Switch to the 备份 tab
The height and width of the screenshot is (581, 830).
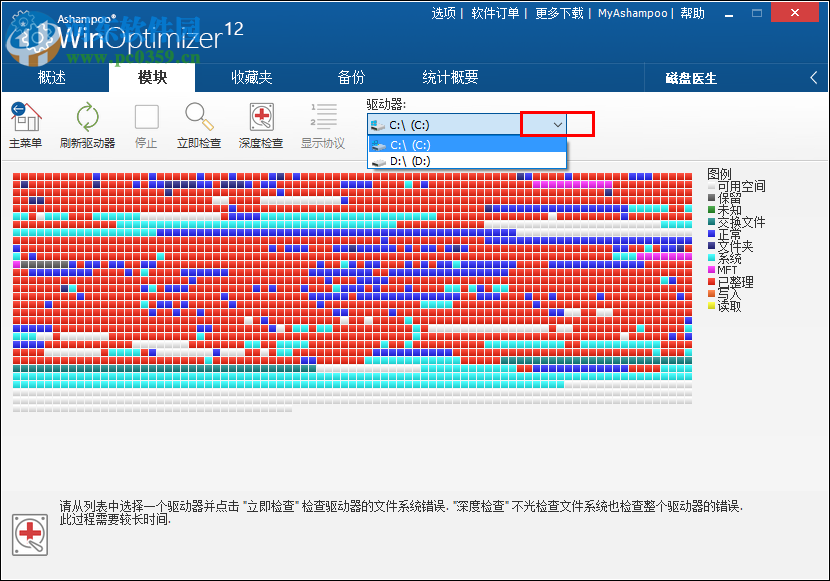coord(351,76)
